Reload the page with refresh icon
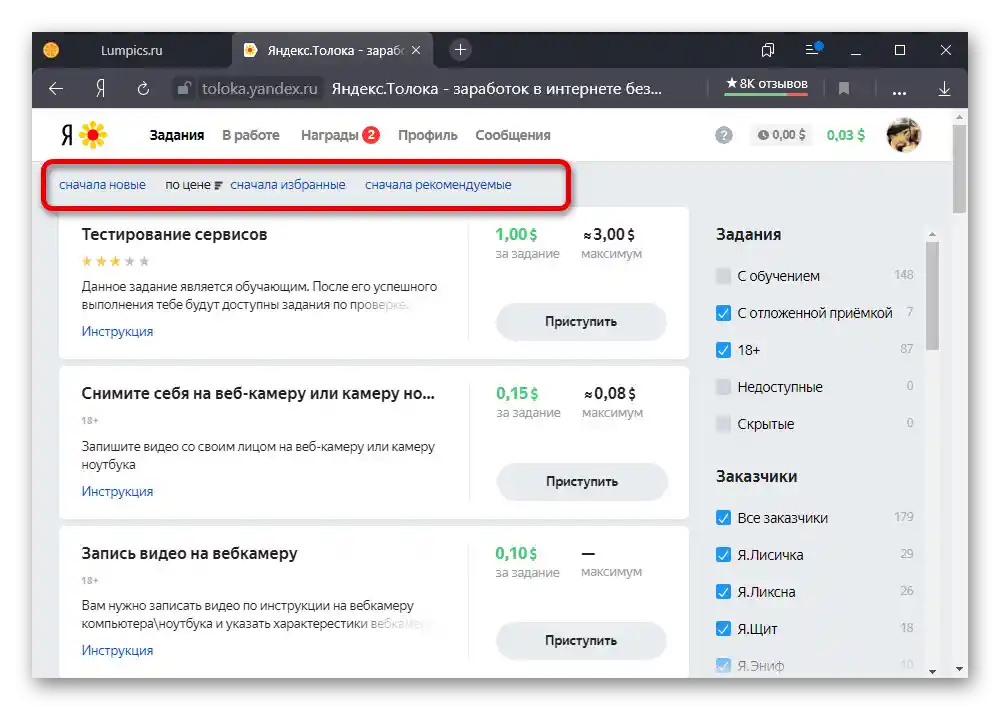This screenshot has height=710, width=1000. [x=143, y=89]
